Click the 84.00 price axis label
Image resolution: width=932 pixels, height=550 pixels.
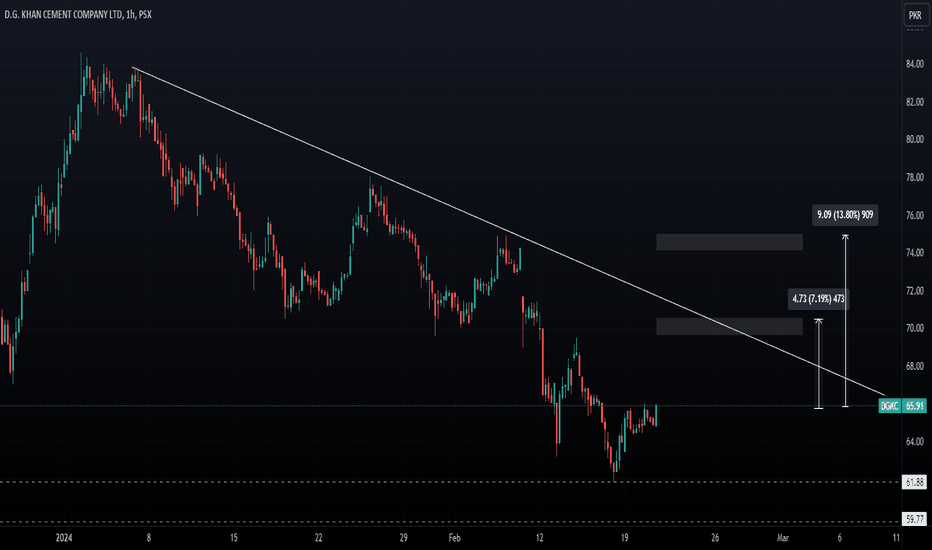tap(915, 64)
